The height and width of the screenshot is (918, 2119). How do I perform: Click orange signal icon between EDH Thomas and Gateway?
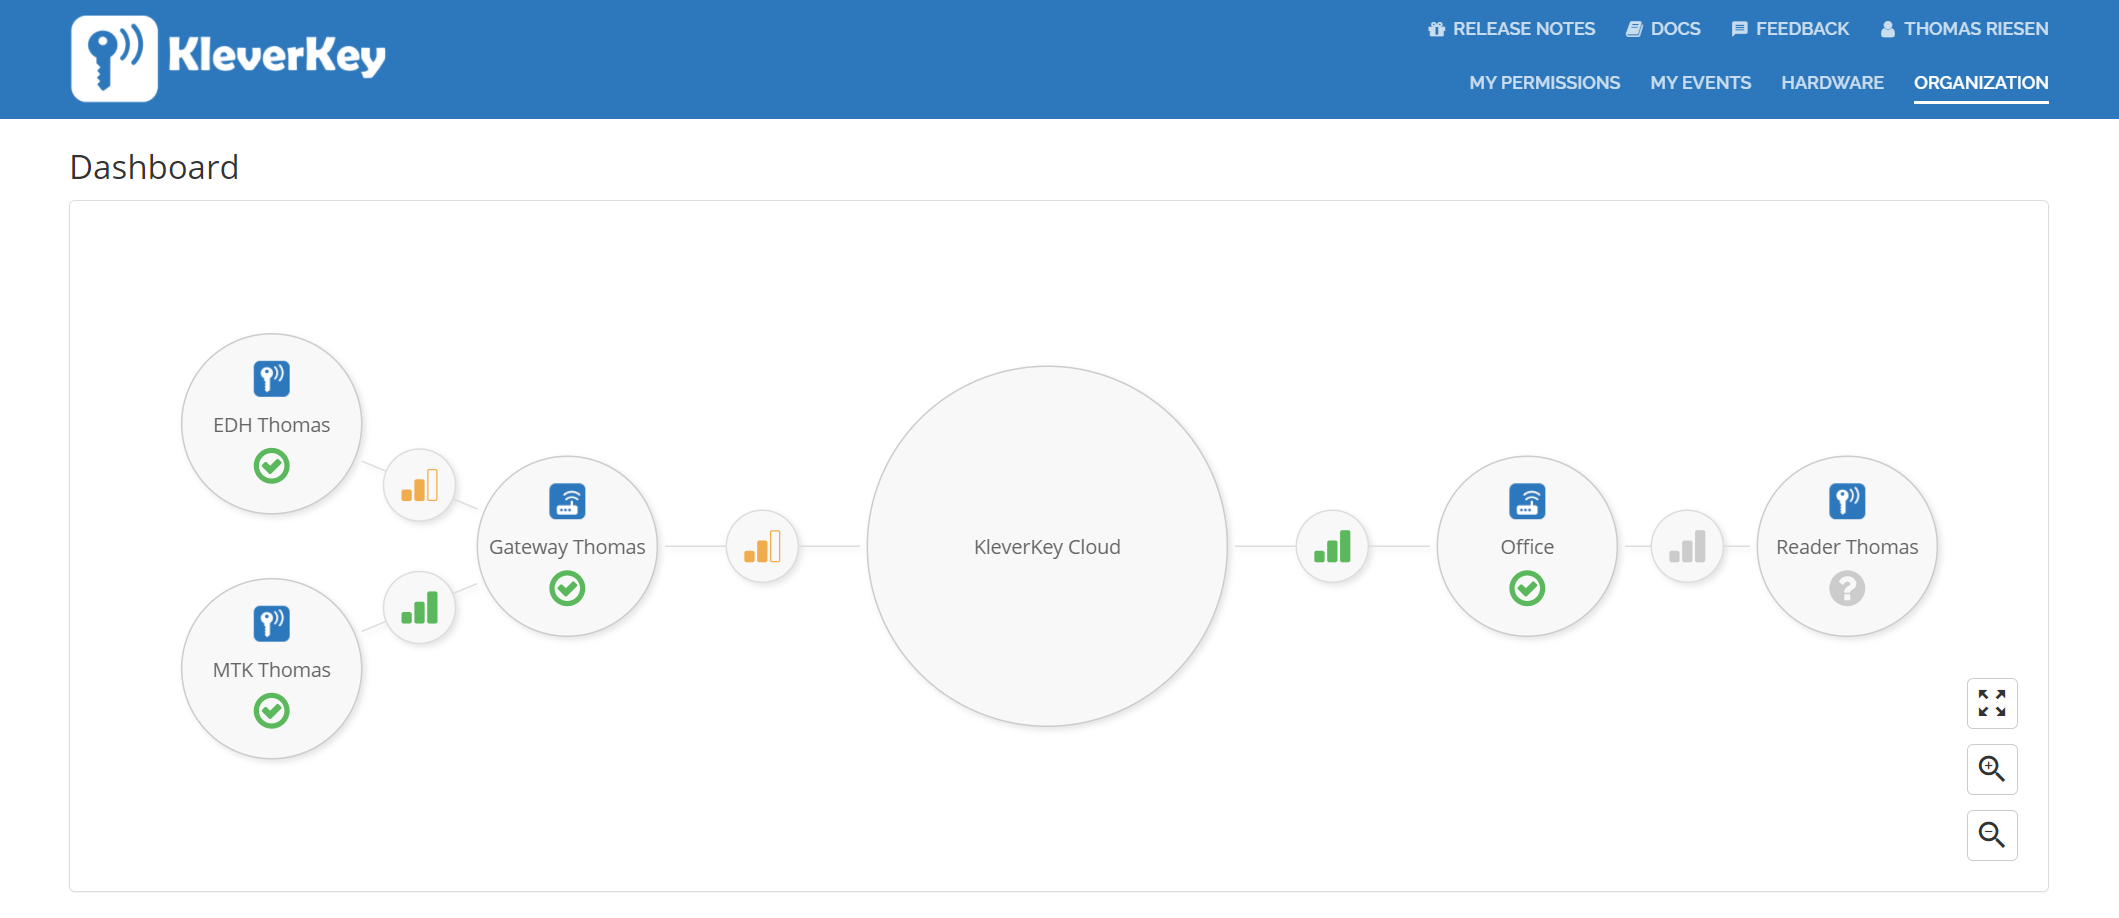(419, 485)
